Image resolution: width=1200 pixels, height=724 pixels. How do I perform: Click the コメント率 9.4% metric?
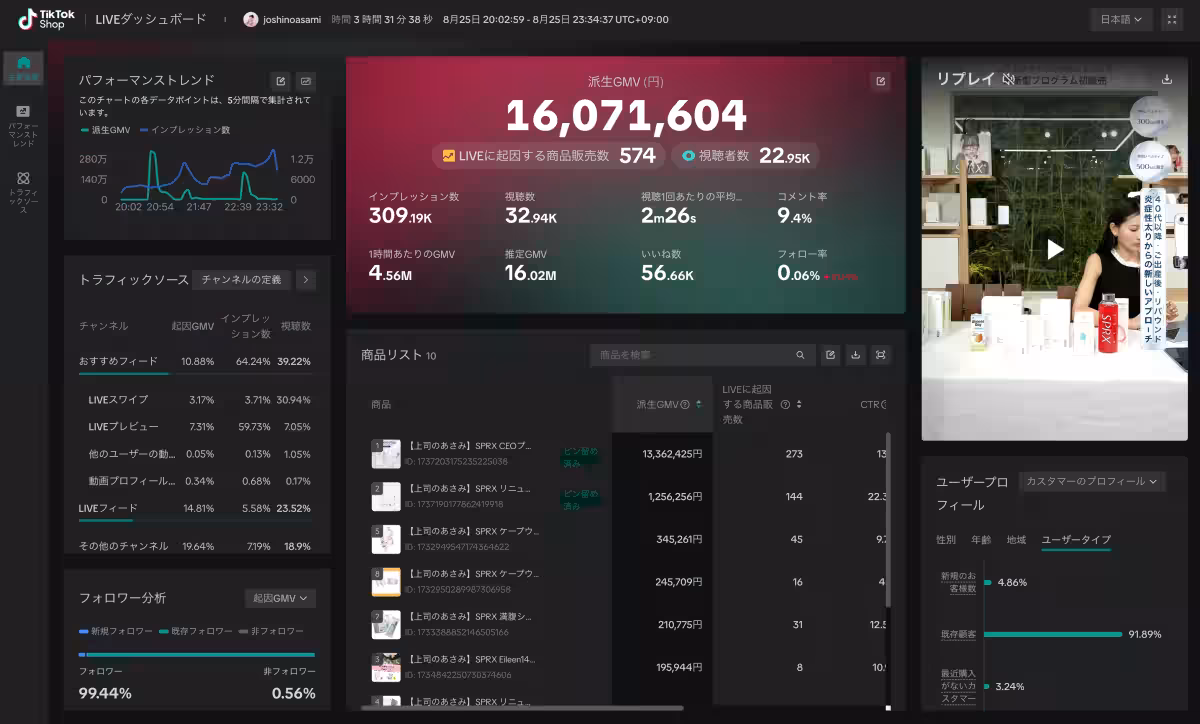(x=803, y=209)
